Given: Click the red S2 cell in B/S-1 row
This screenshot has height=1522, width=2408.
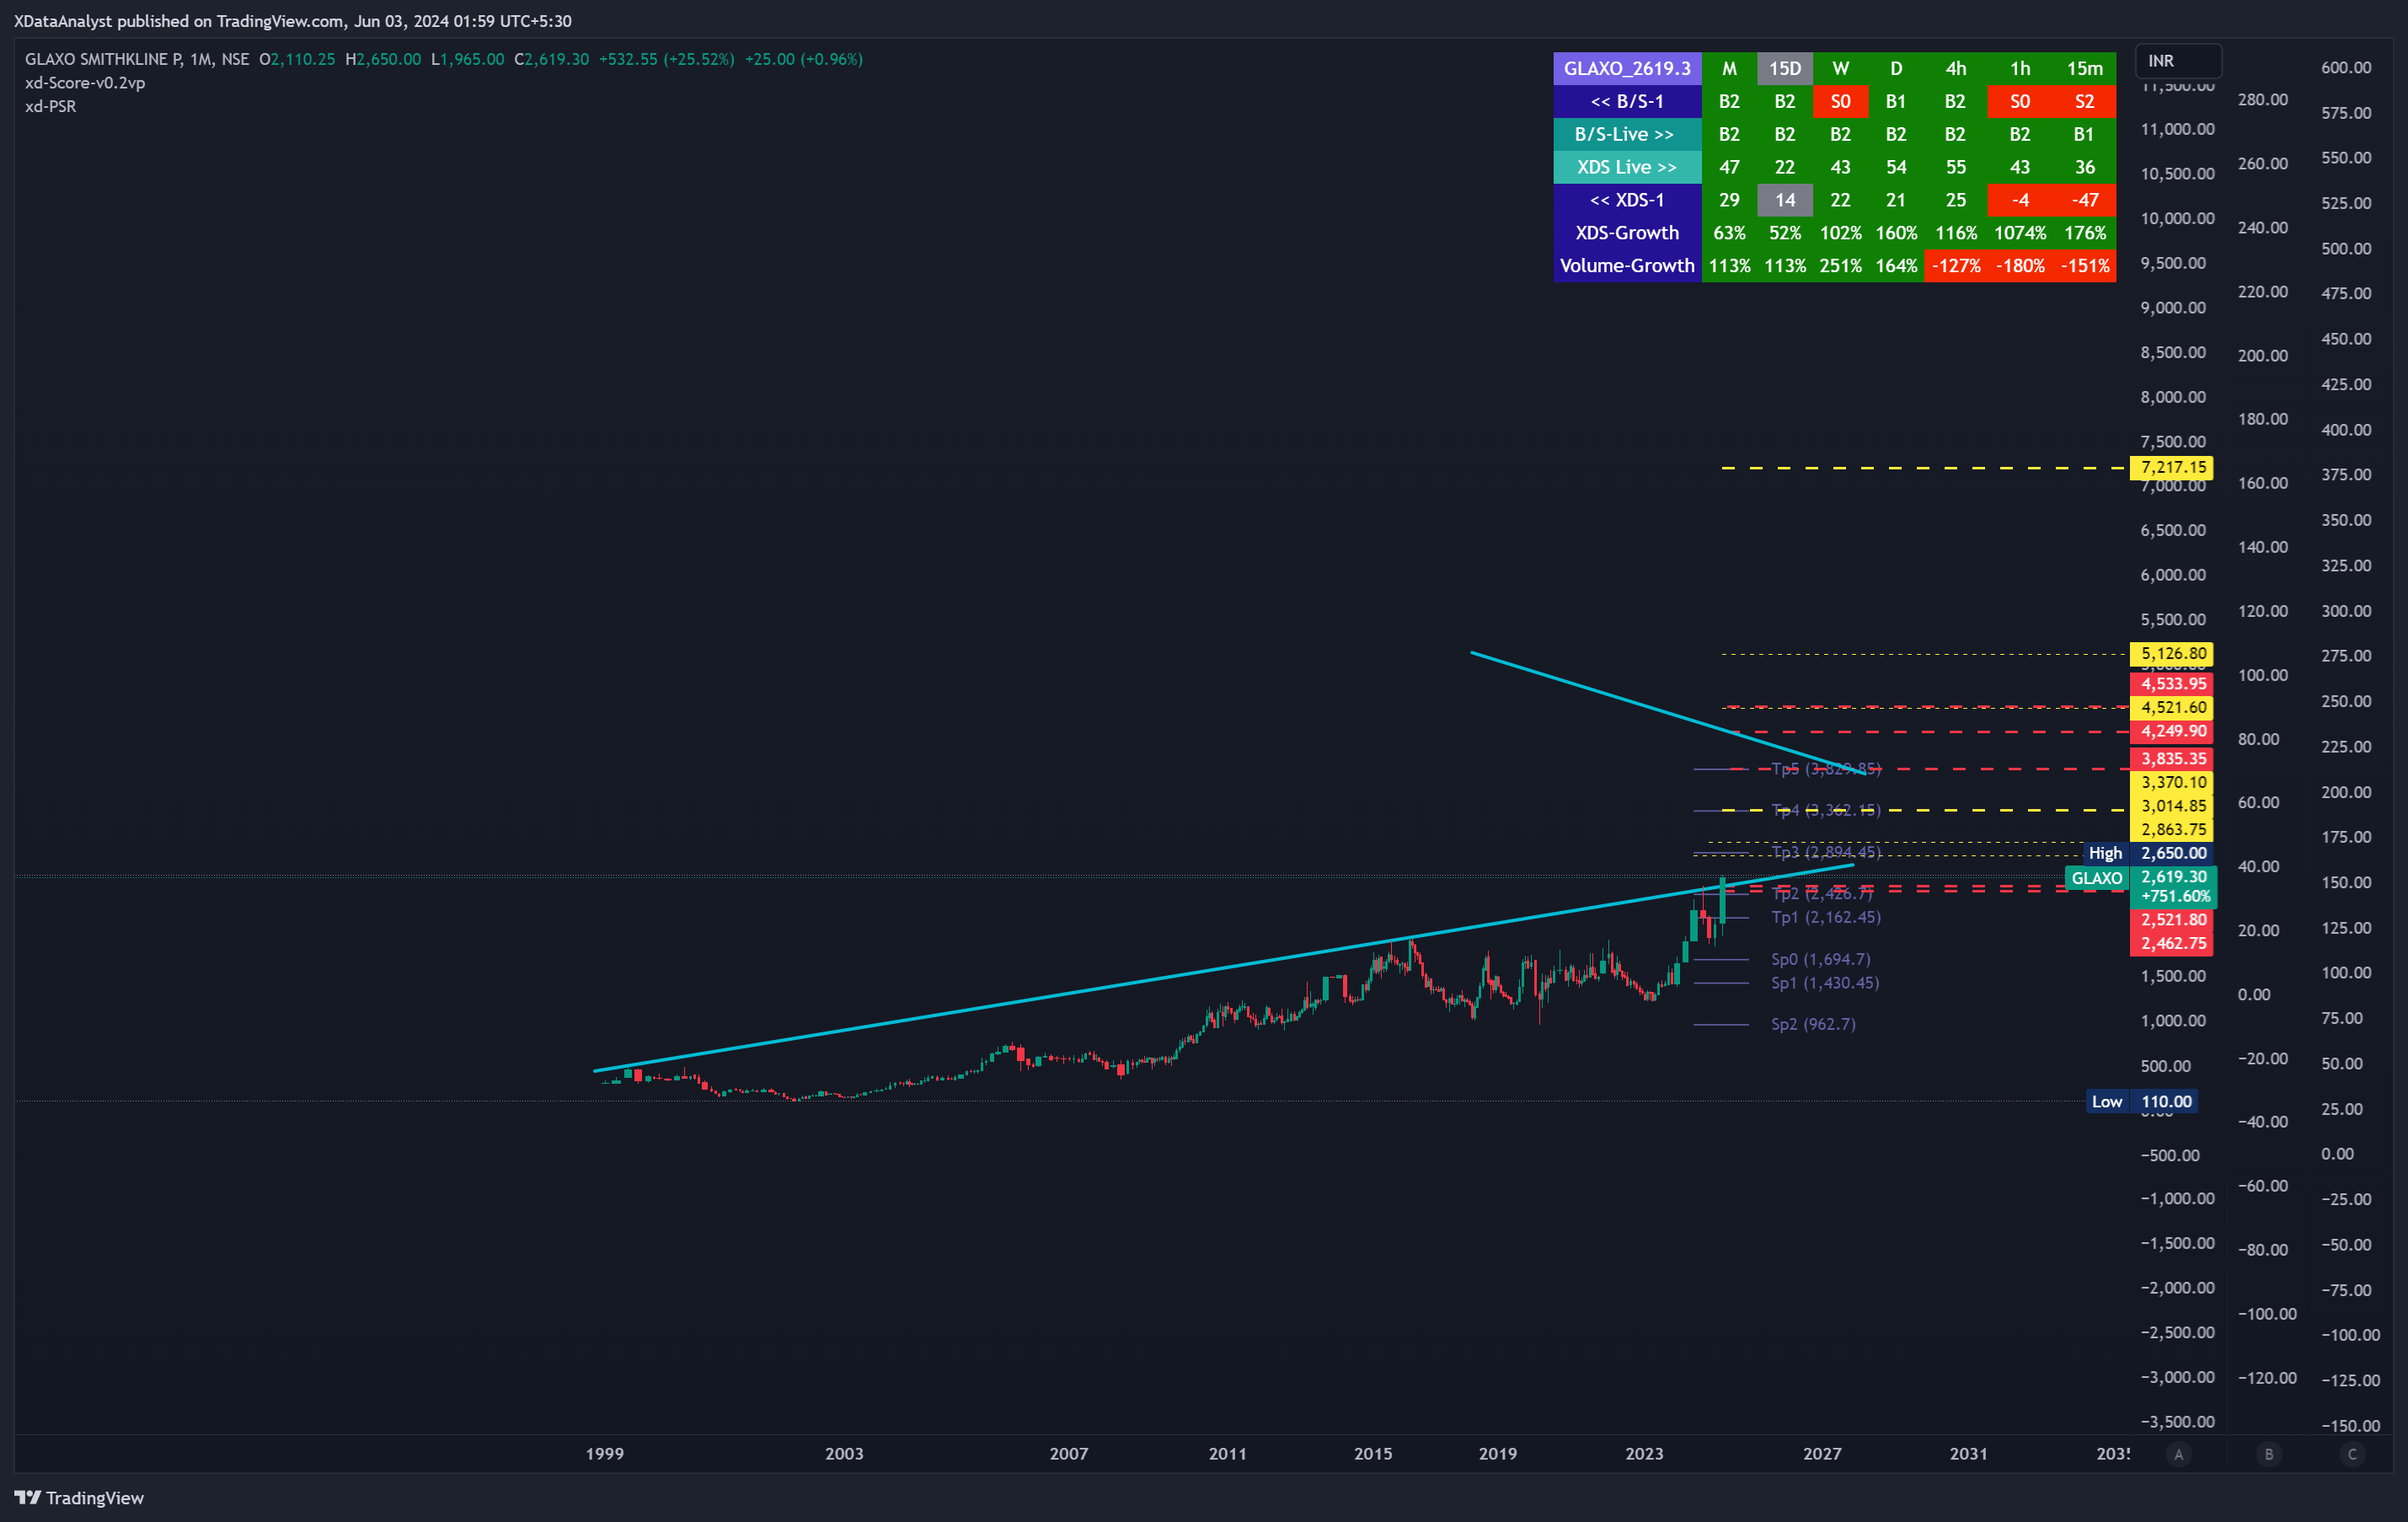Looking at the screenshot, I should [x=2085, y=101].
